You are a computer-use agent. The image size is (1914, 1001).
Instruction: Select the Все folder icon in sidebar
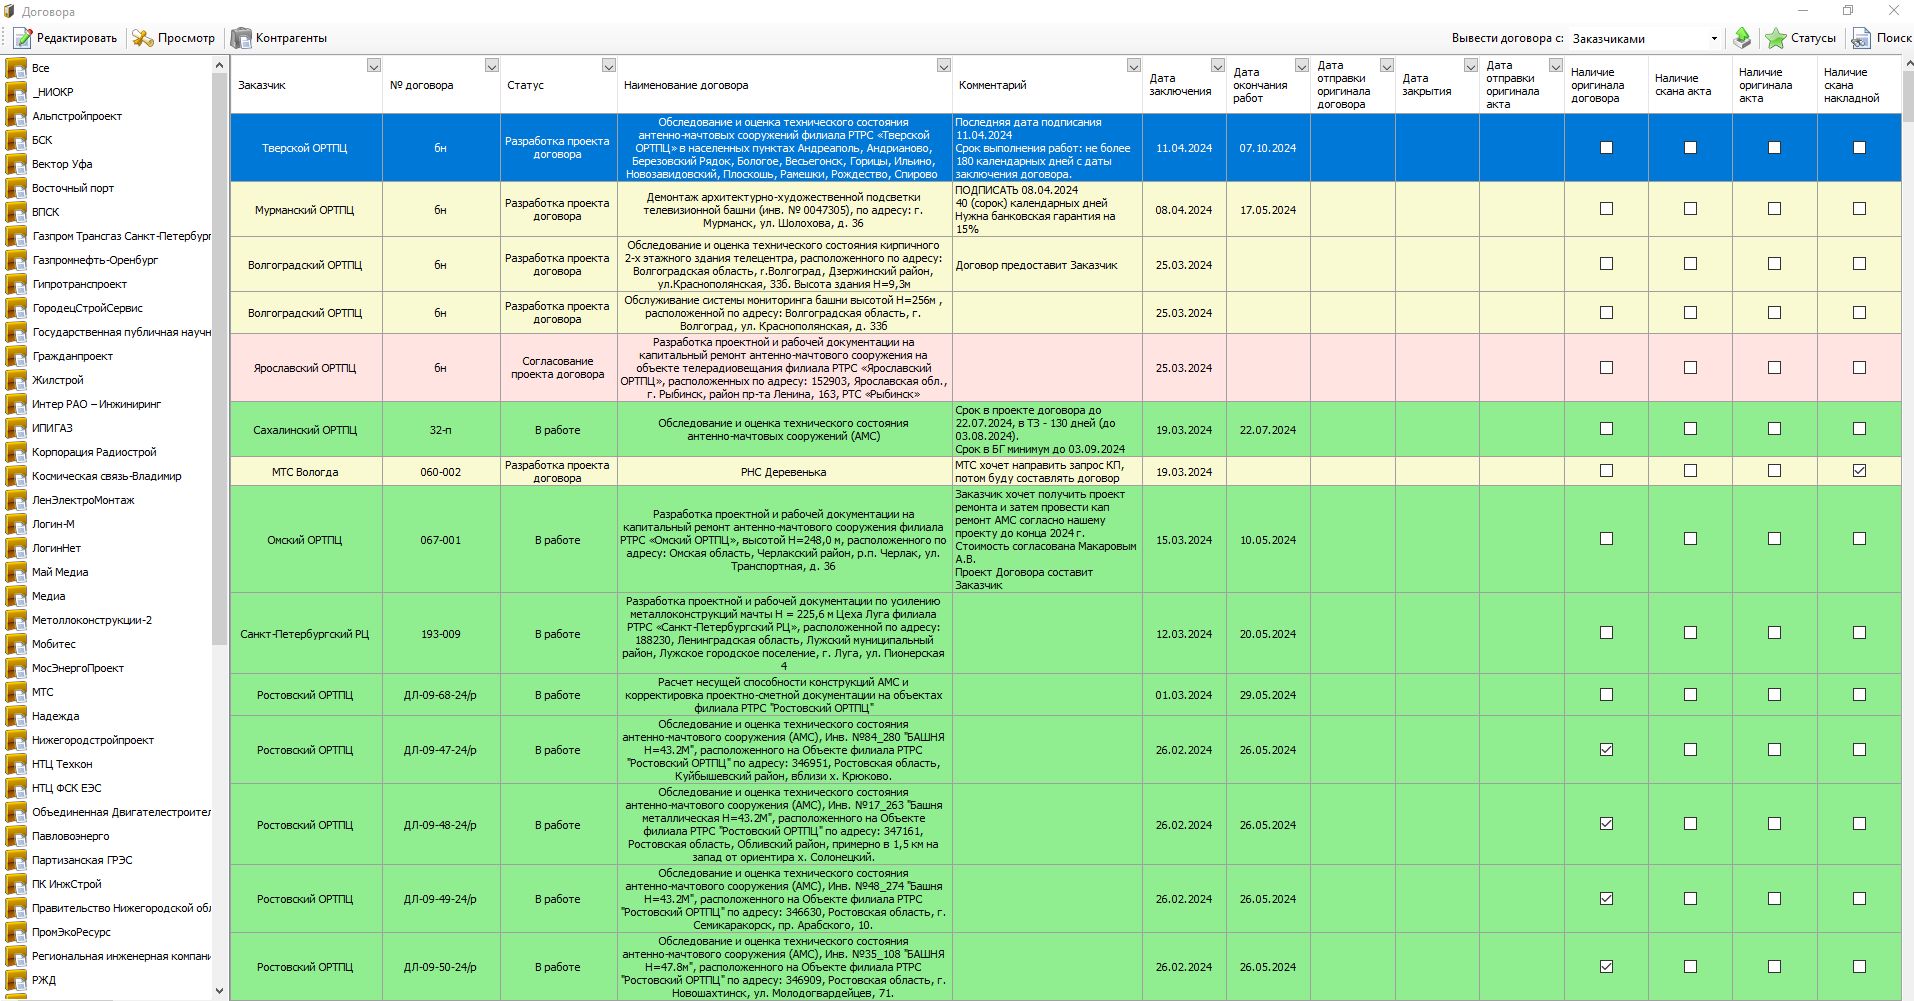tap(16, 68)
